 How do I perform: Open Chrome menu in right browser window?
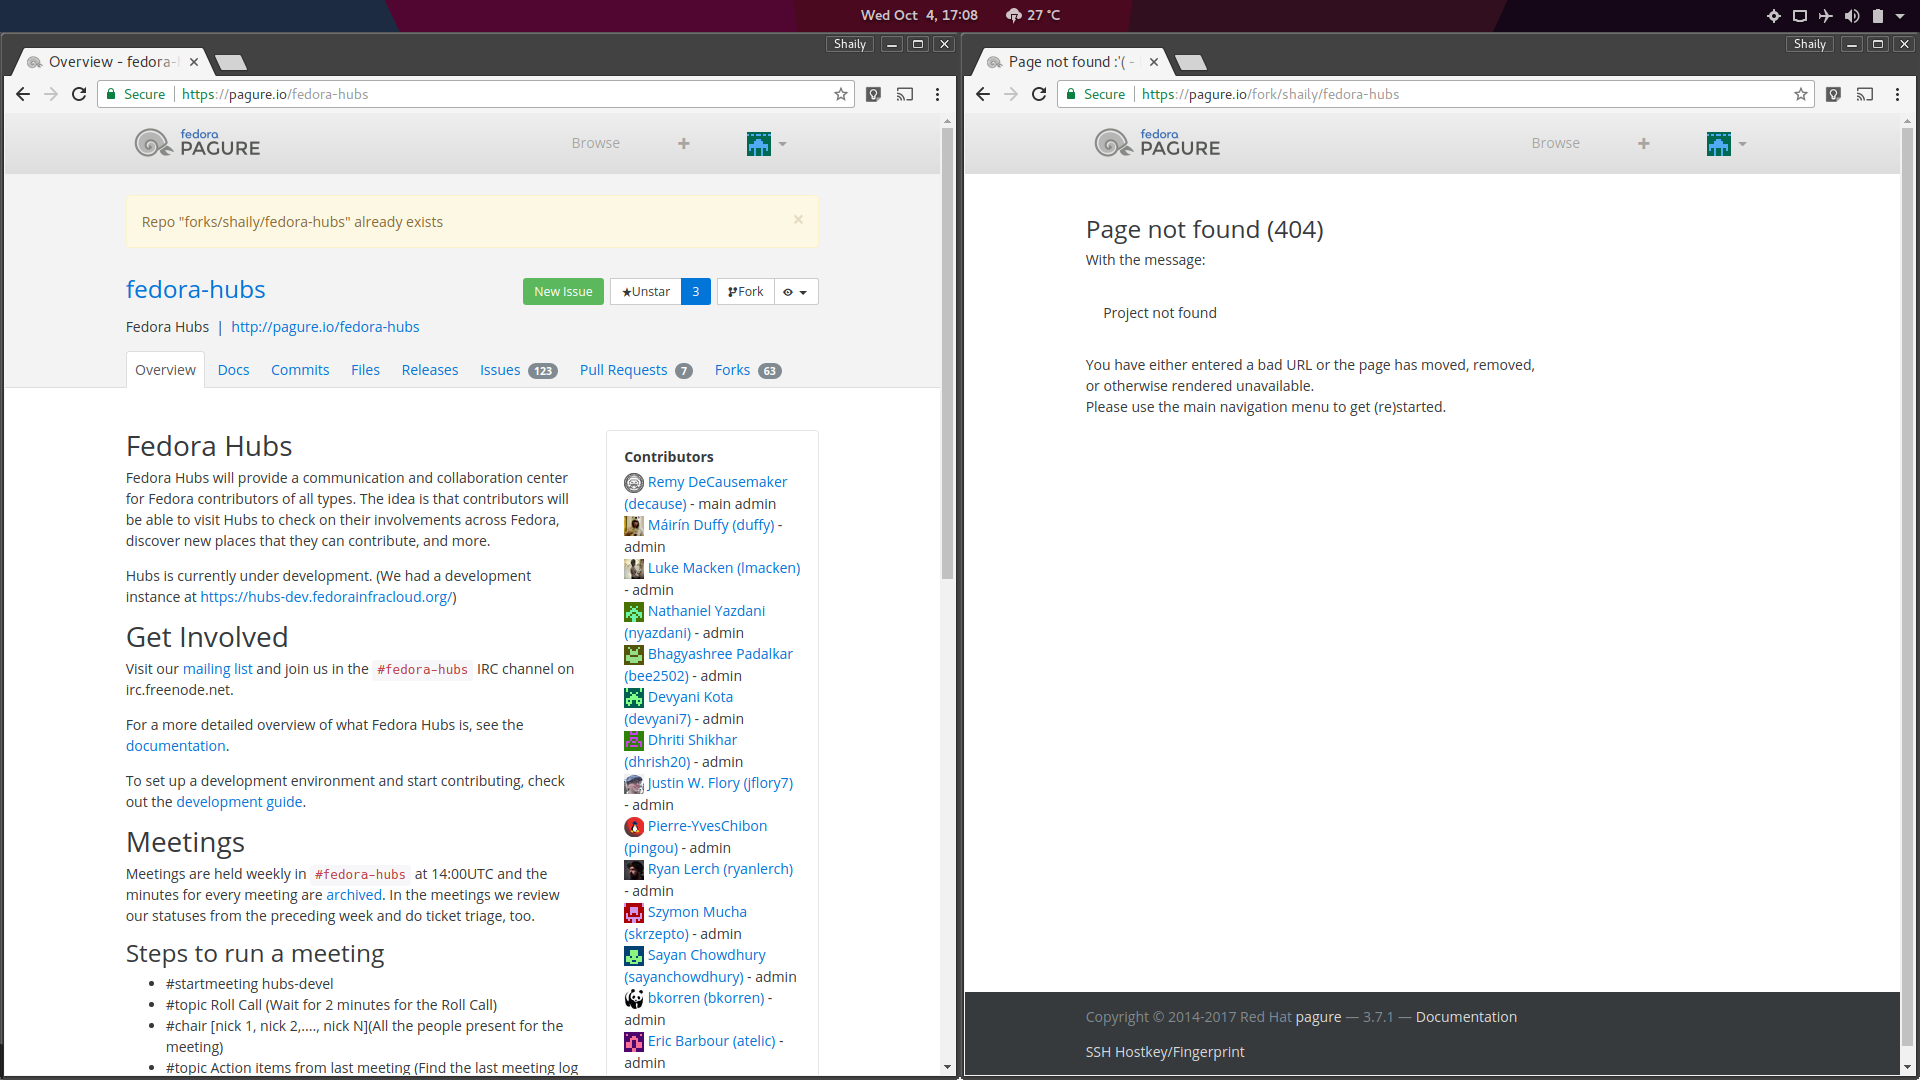(x=1897, y=94)
